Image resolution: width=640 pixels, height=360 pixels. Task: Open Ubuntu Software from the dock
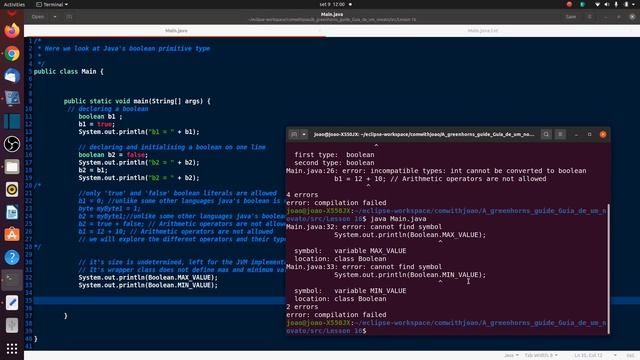(12, 235)
